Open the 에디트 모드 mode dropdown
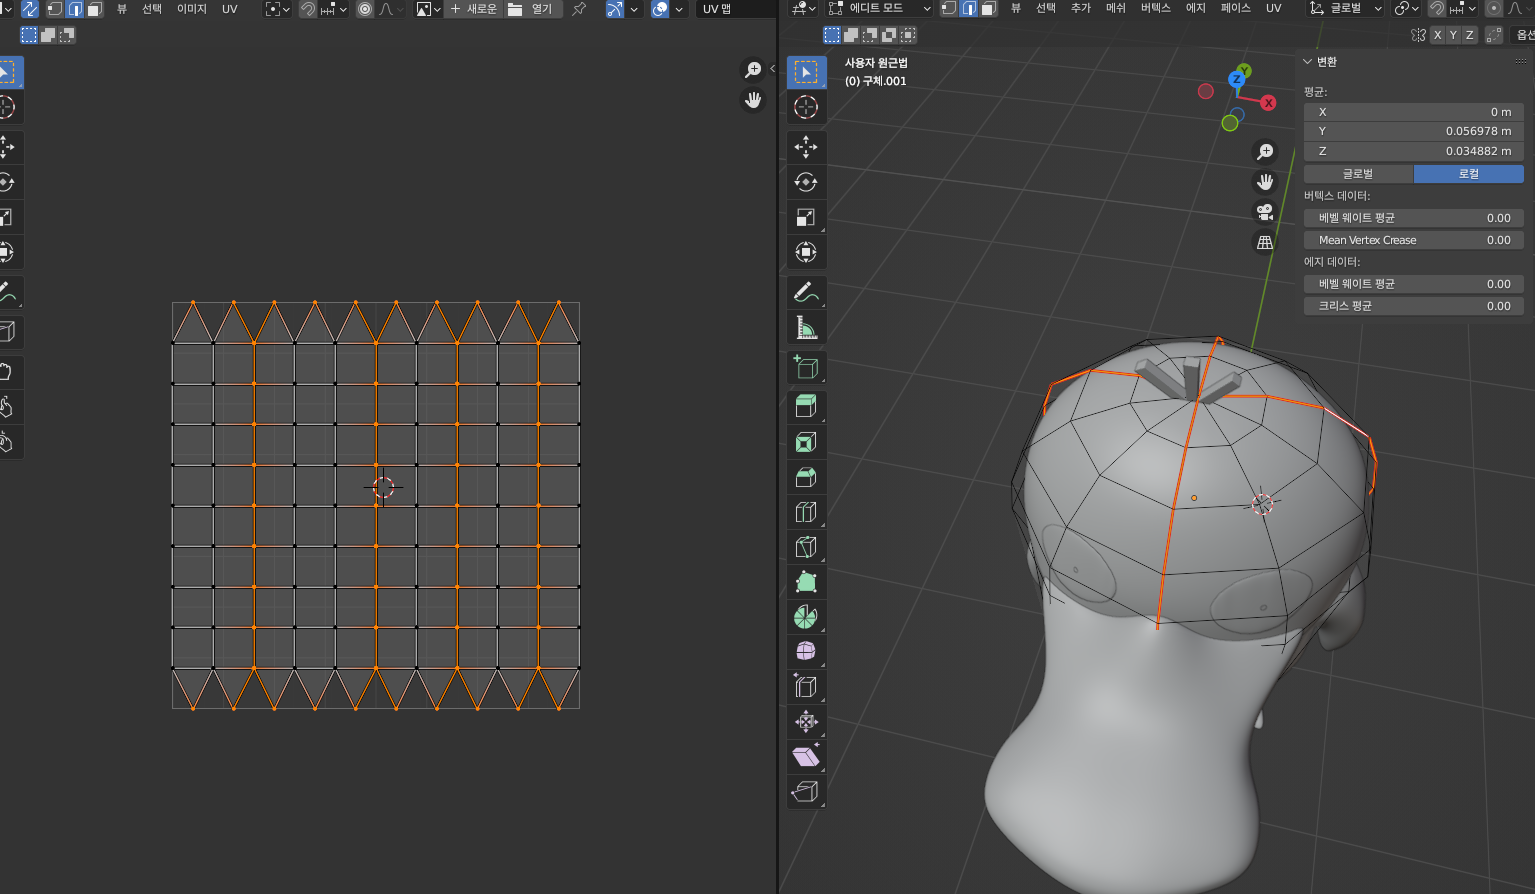The image size is (1535, 894). pyautogui.click(x=880, y=9)
